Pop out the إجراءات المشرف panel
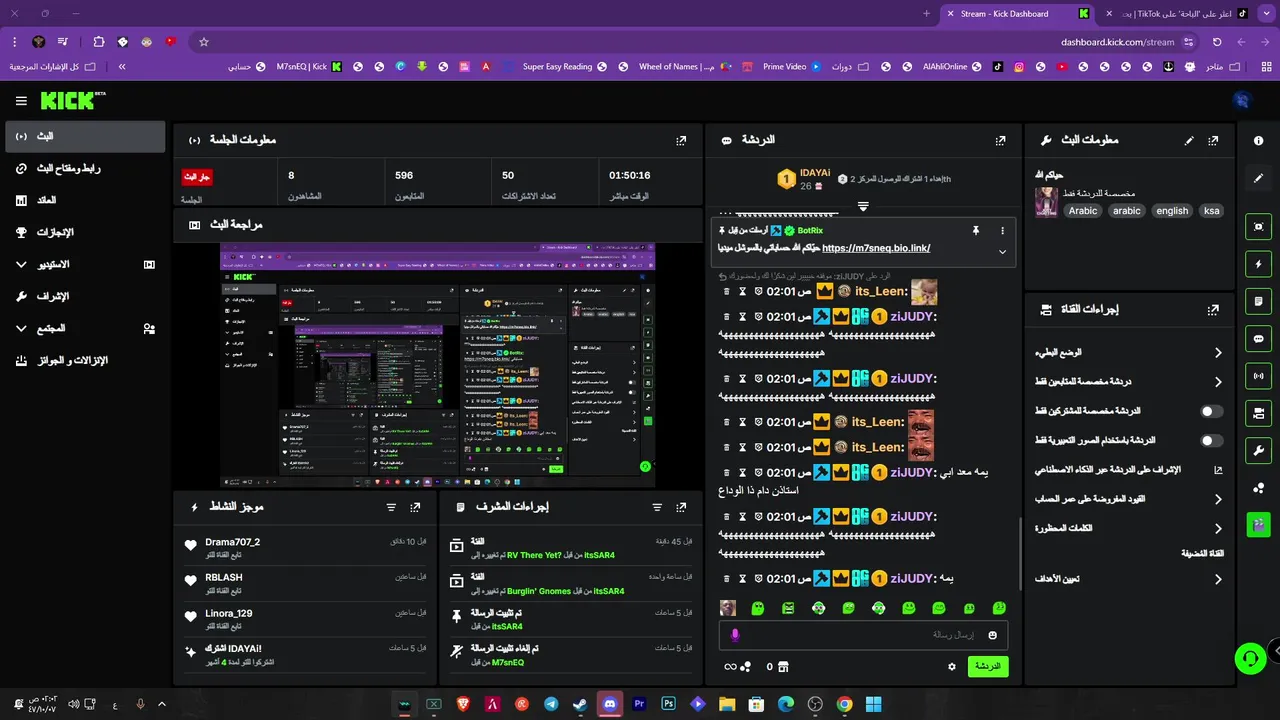 pyautogui.click(x=681, y=507)
